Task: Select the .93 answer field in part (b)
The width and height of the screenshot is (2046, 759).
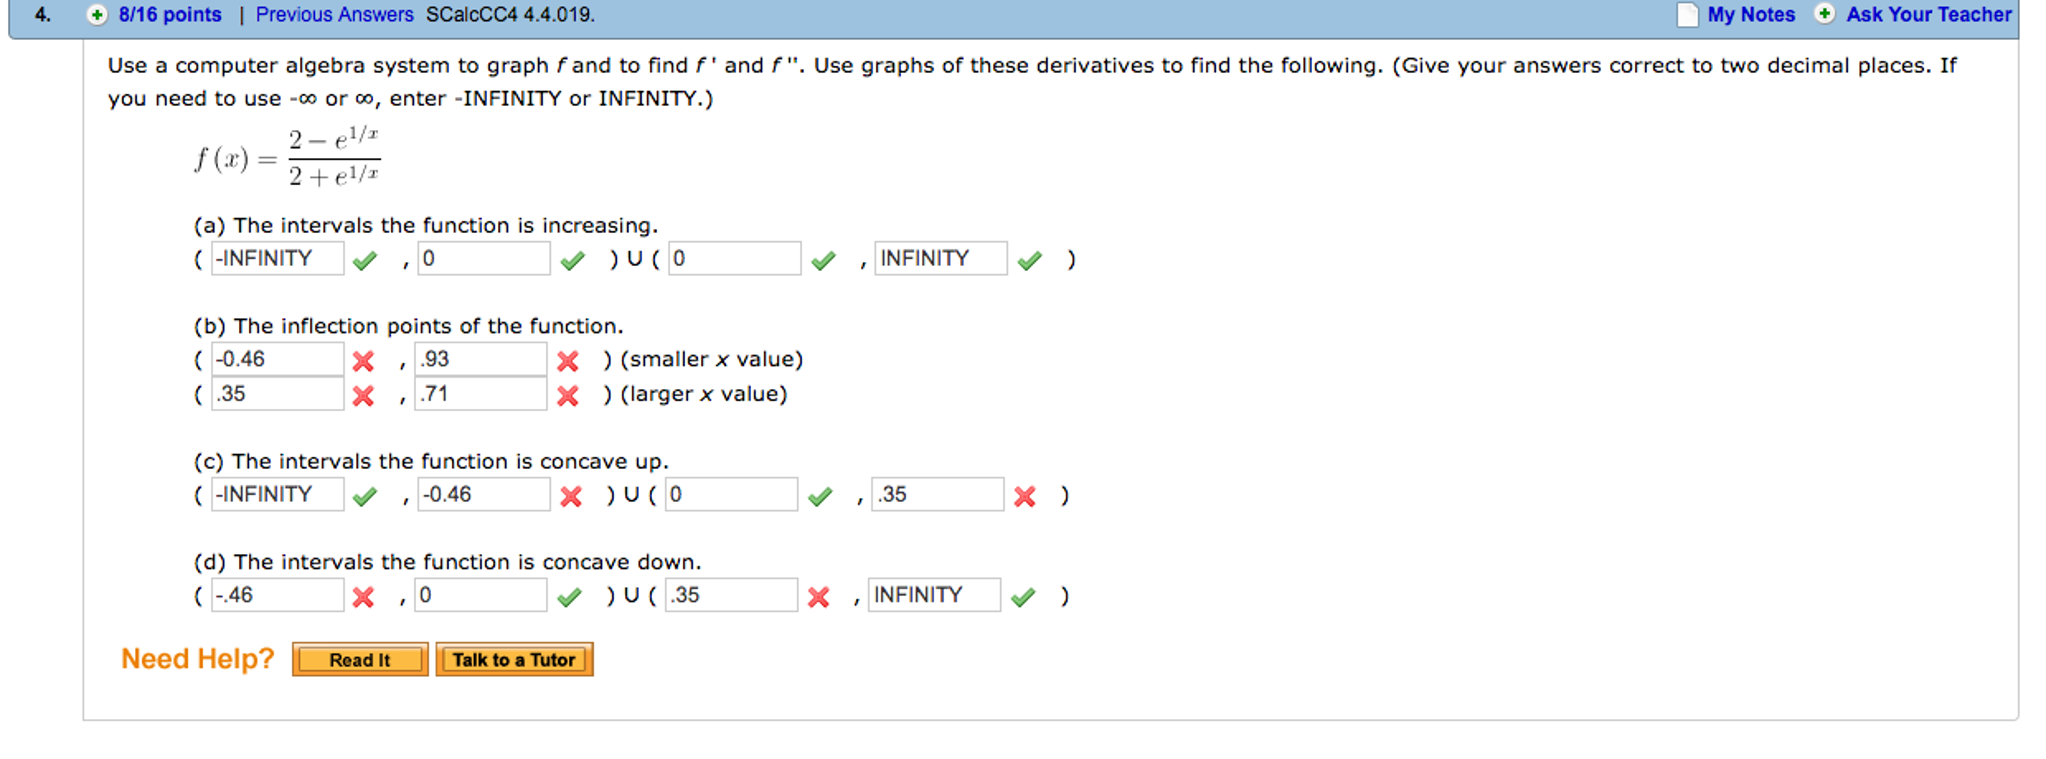Action: 480,358
